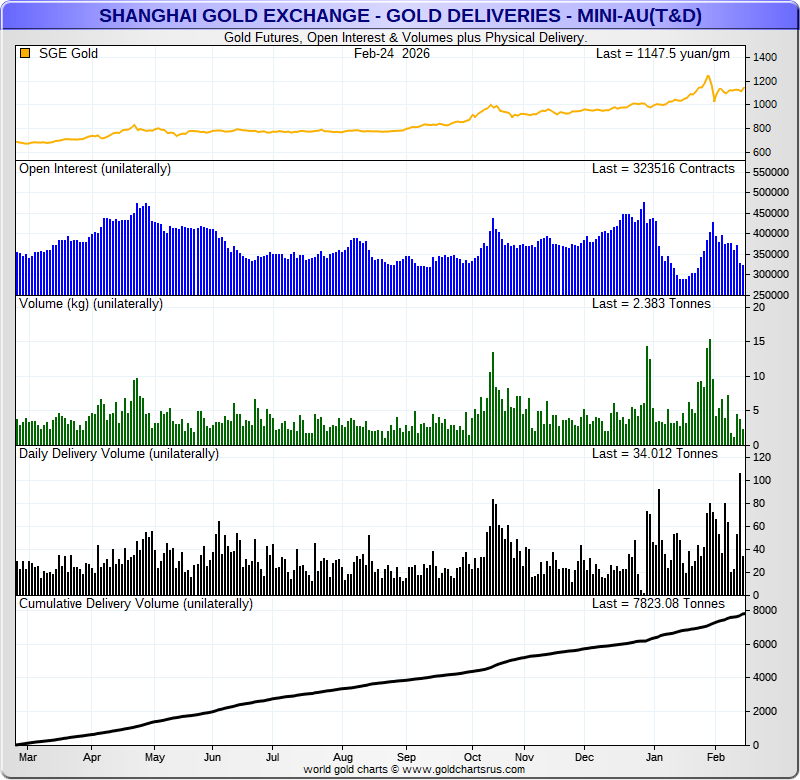Image resolution: width=800 pixels, height=780 pixels.
Task: Click the Gold Futures subtitle text
Action: [x=400, y=37]
